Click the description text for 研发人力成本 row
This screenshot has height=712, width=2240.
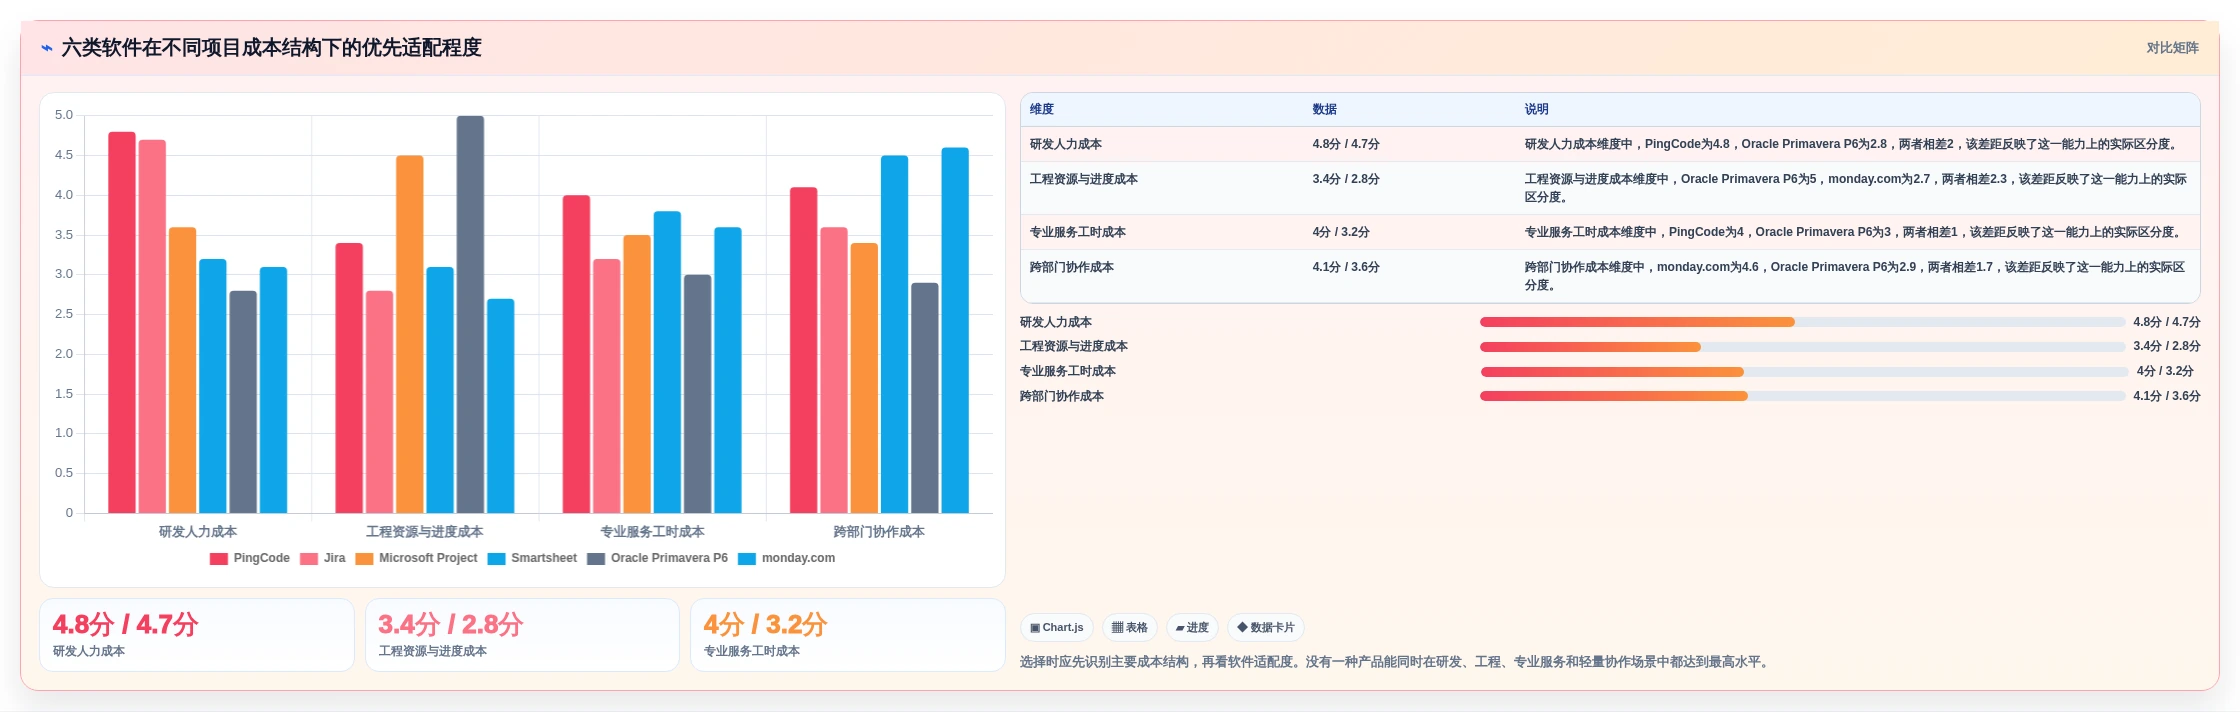coord(1853,144)
